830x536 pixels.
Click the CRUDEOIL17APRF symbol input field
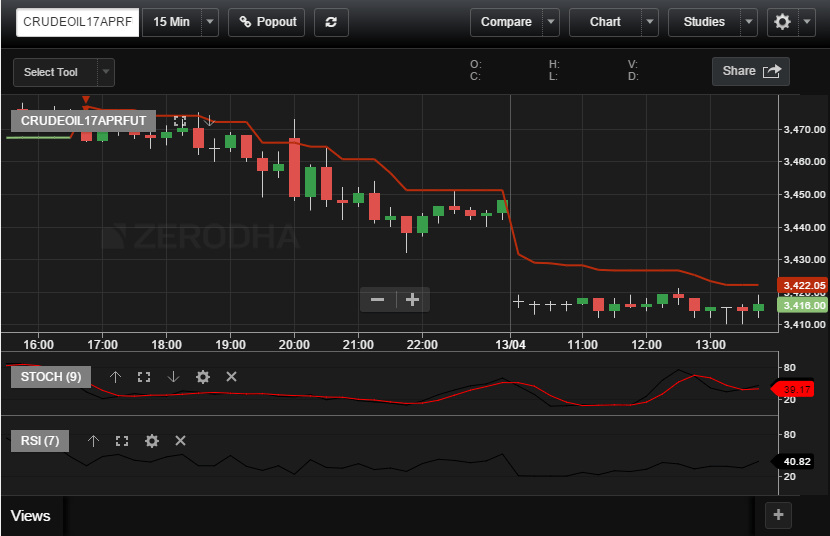tap(77, 22)
